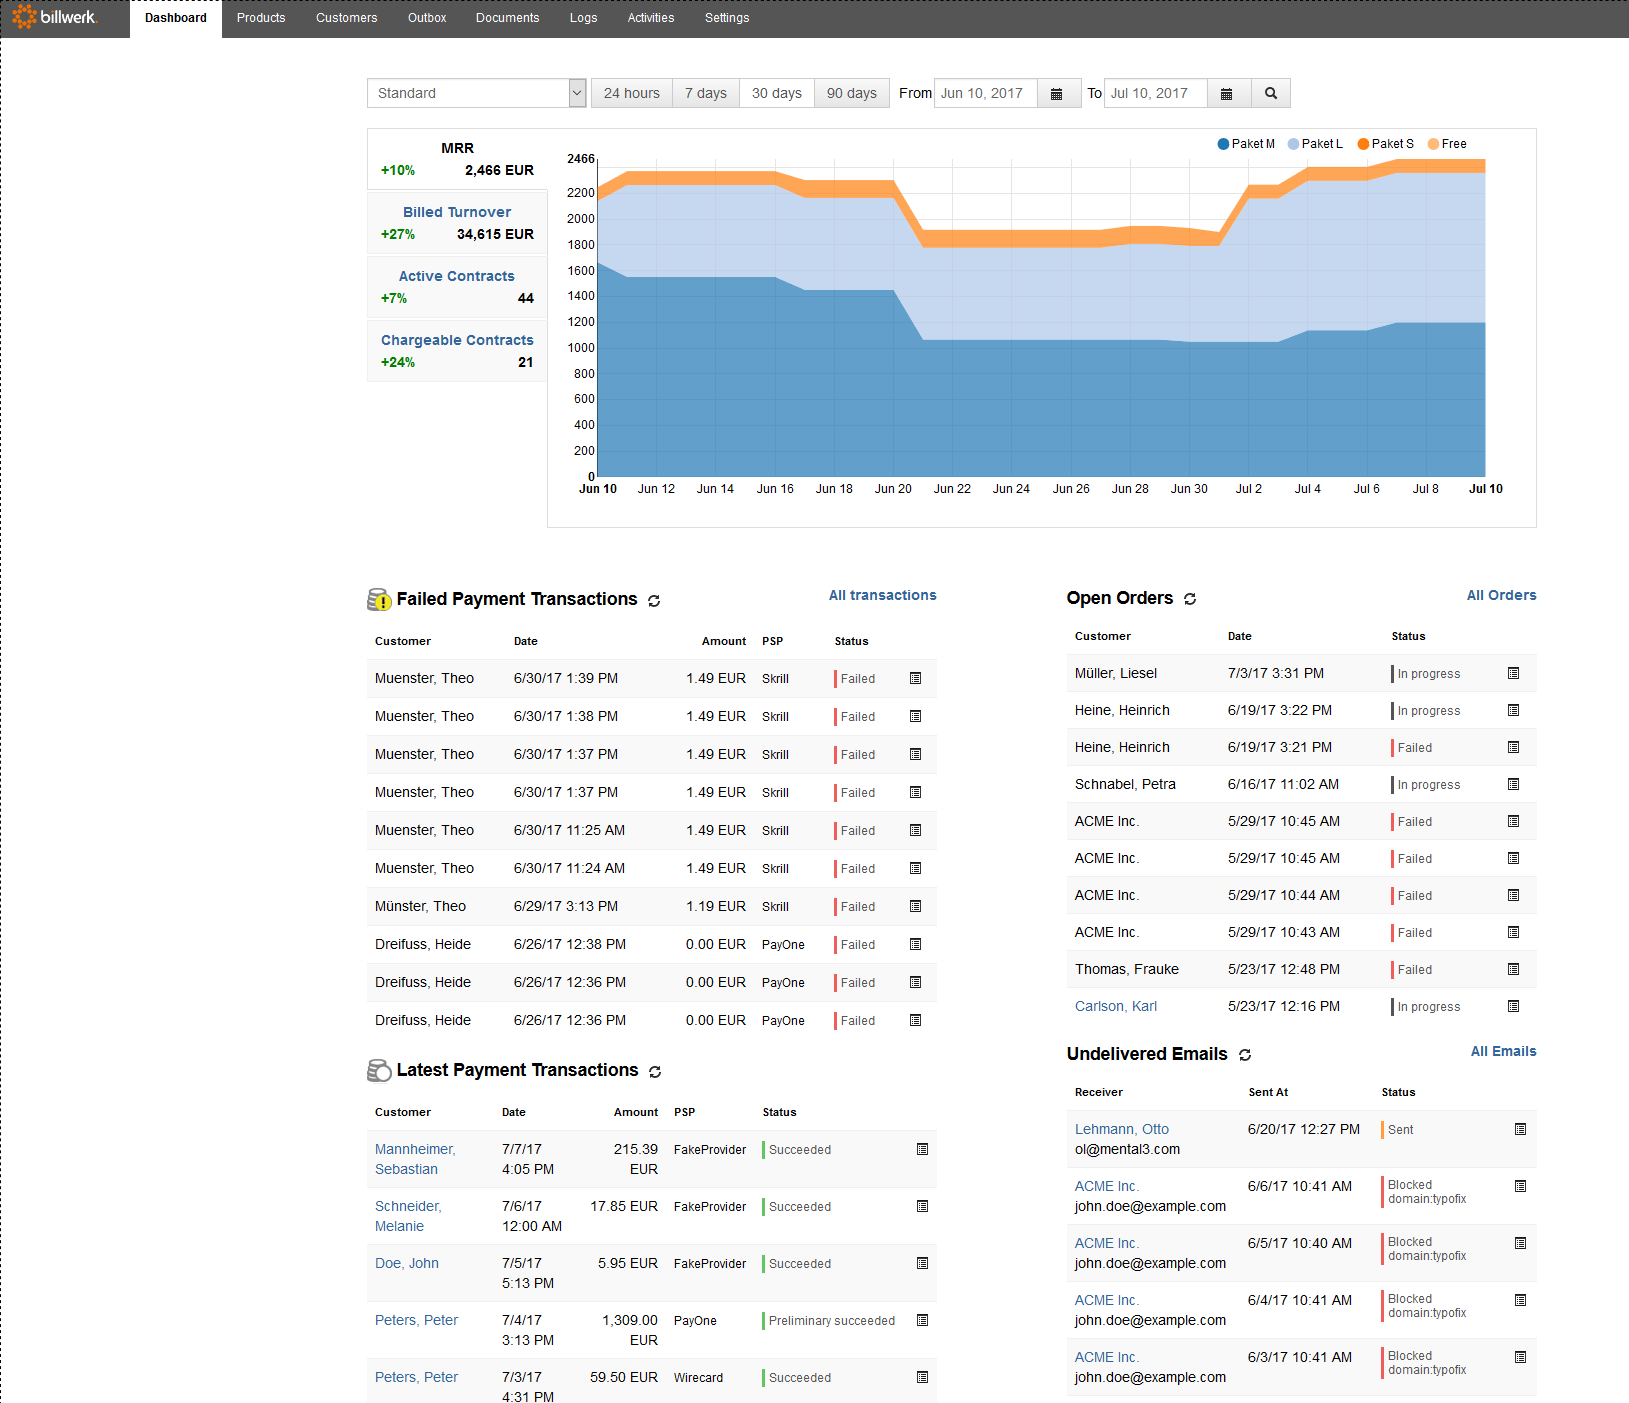Select the 24 hours range
This screenshot has height=1403, width=1629.
[632, 93]
